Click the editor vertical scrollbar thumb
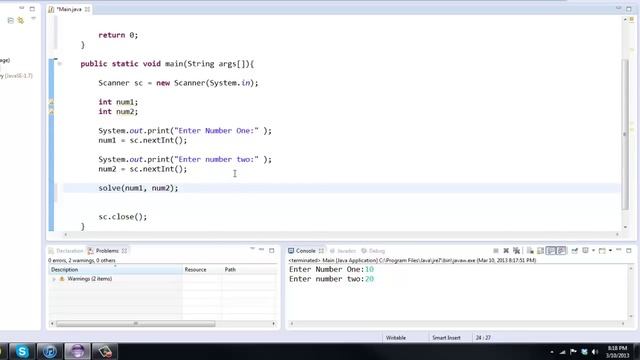The width and height of the screenshot is (640, 360). click(625, 135)
